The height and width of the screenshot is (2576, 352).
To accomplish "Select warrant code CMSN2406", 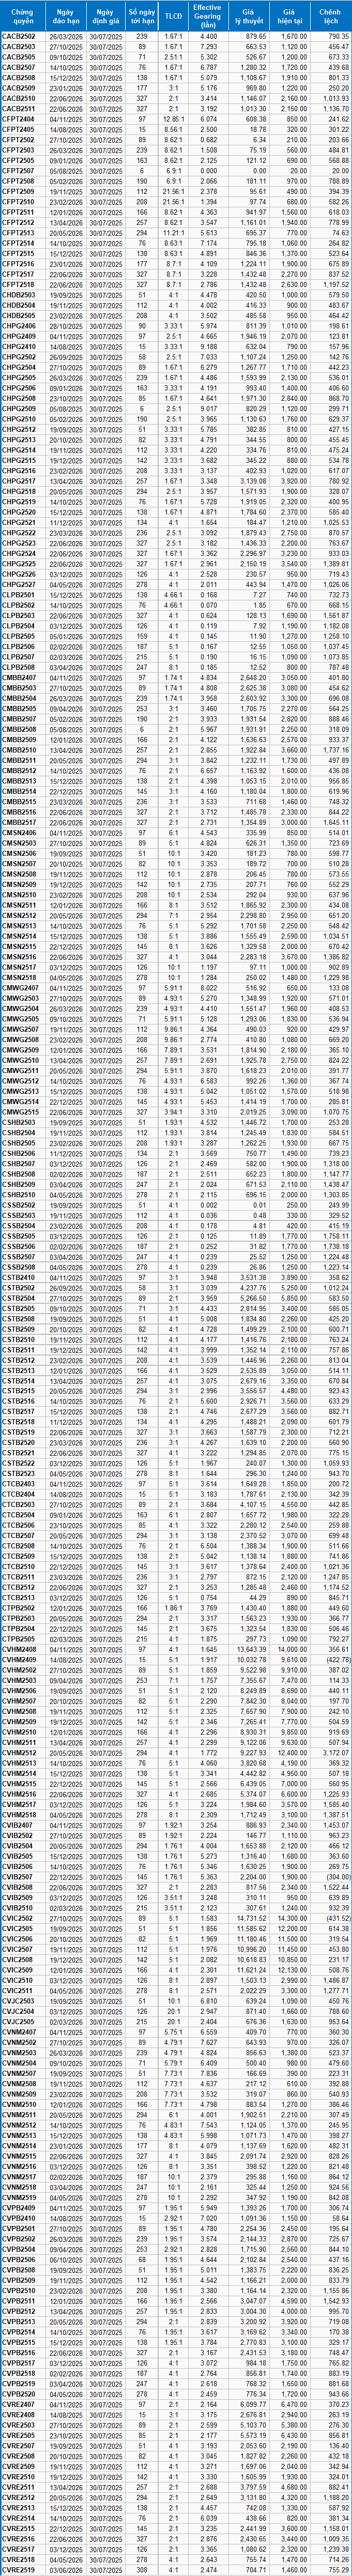I will point(18,832).
